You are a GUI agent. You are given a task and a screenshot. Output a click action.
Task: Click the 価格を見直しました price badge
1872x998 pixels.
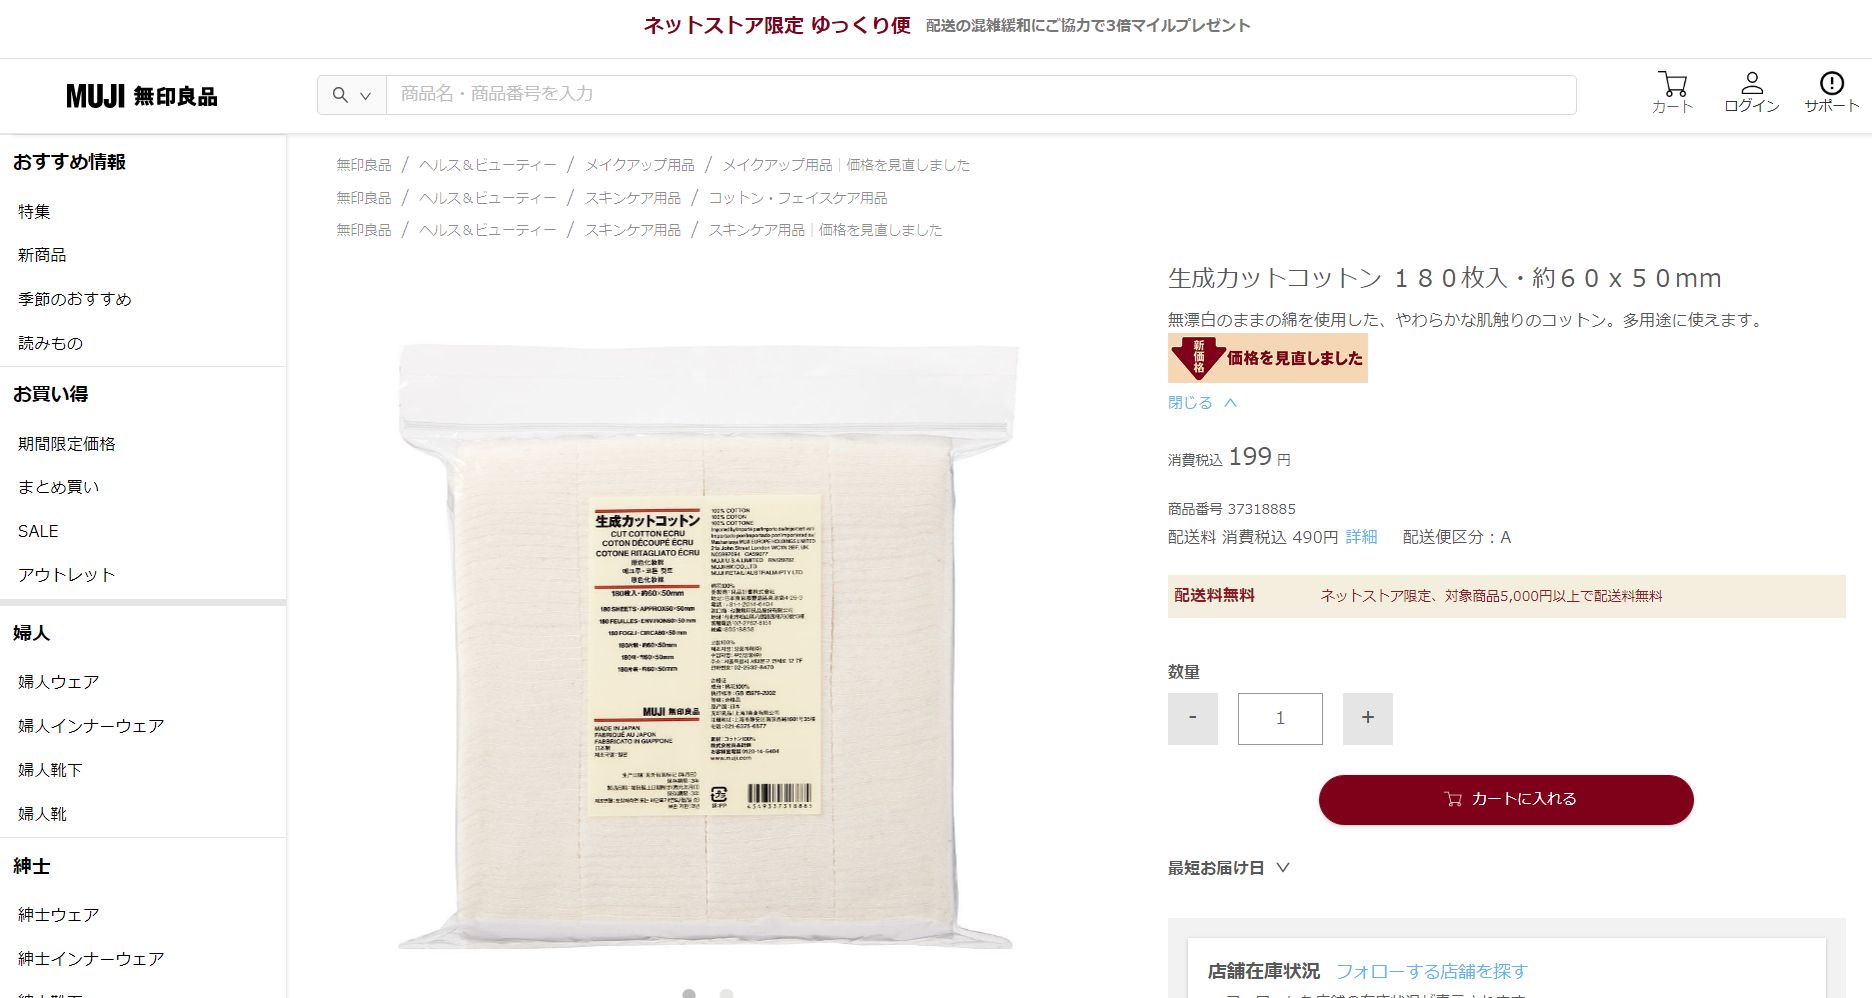click(x=1267, y=358)
